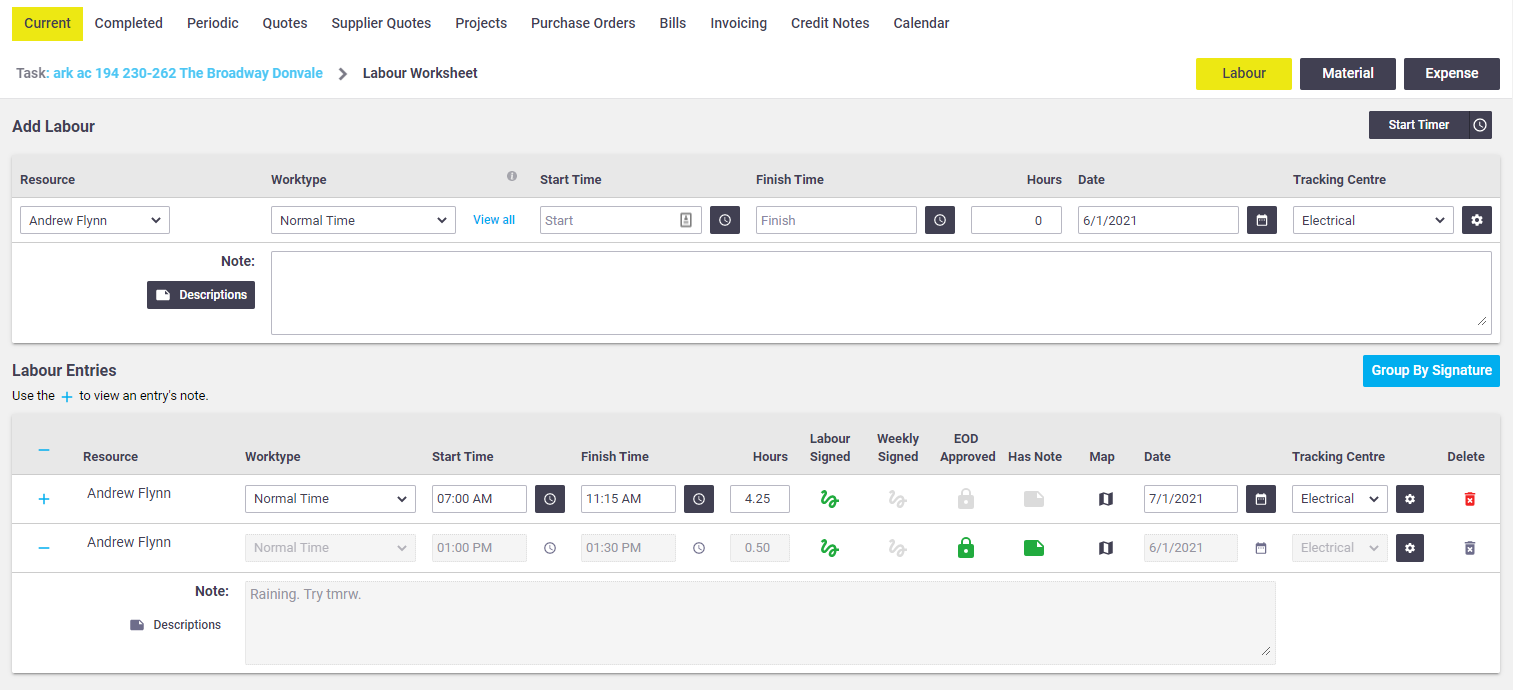
Task: Open settings gear for 6/1/2021 entry
Action: click(1410, 548)
